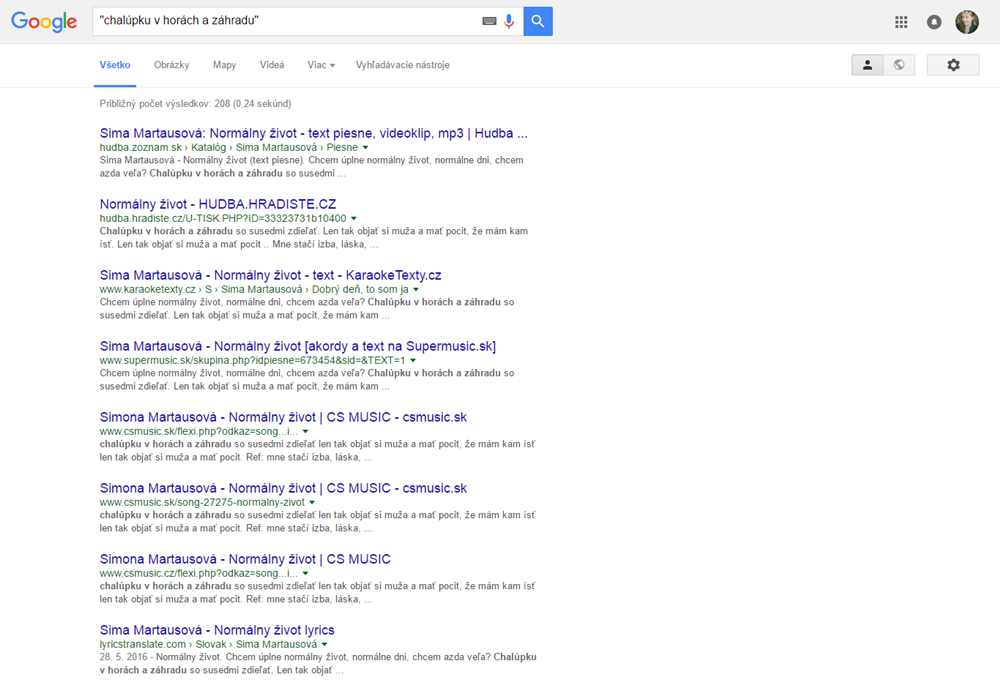Hide private results with globe icon

coord(899,65)
